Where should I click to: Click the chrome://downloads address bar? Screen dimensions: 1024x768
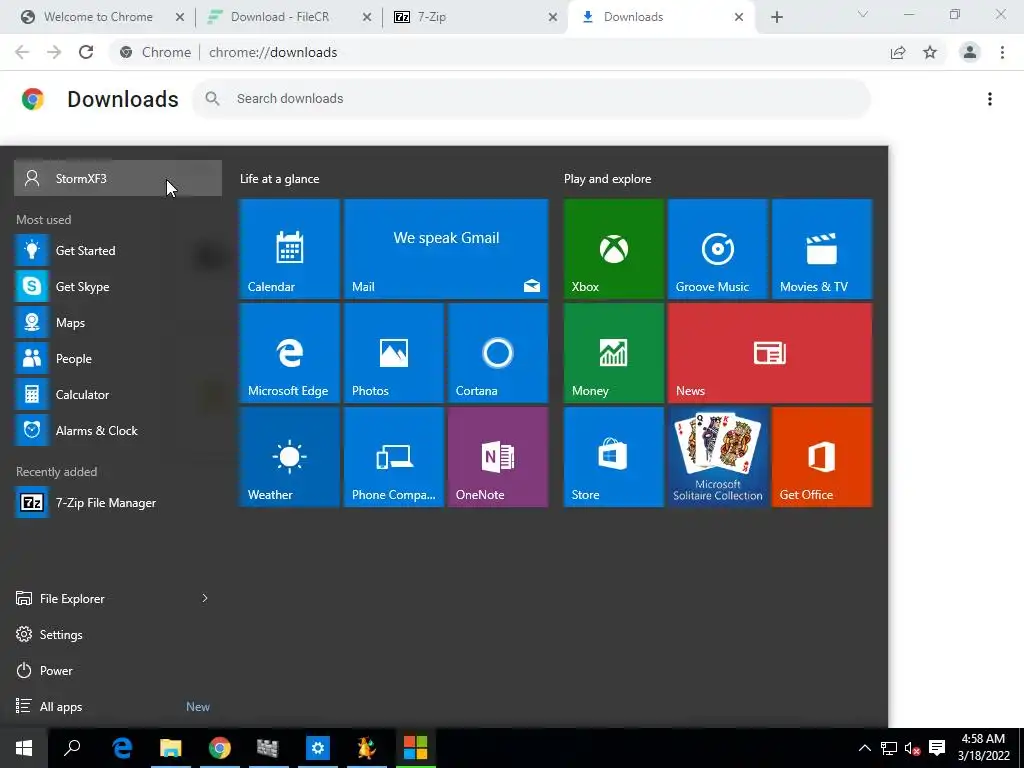pos(496,52)
